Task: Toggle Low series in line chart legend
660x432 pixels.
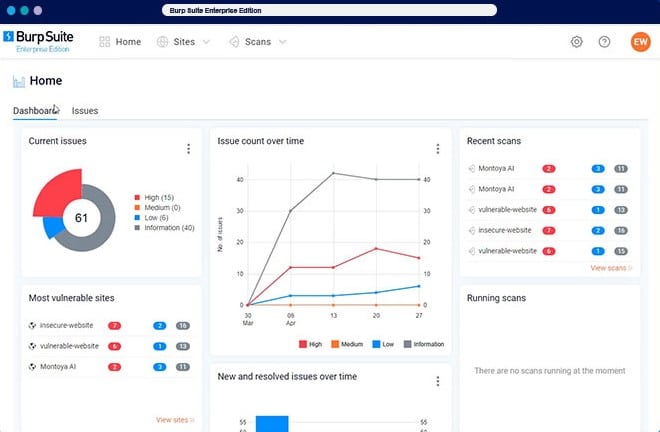Action: coord(383,344)
